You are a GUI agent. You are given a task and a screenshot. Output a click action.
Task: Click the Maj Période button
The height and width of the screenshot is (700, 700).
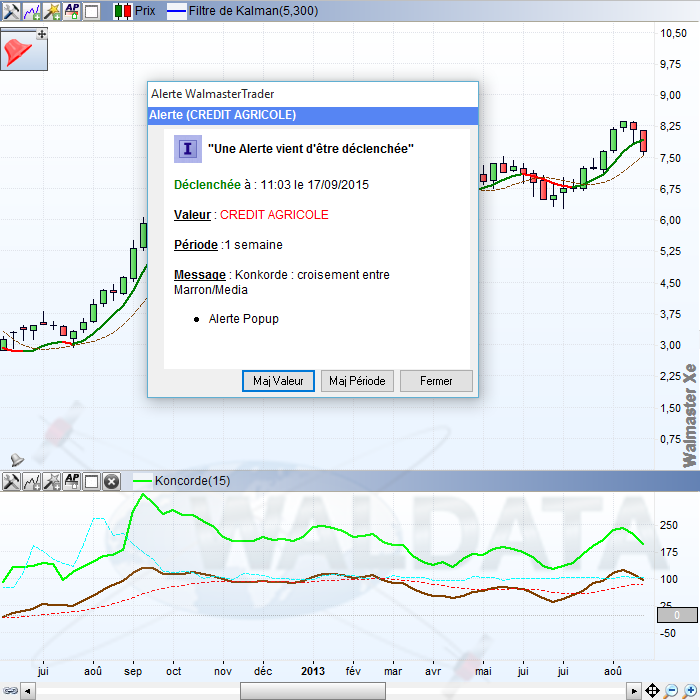tap(357, 381)
